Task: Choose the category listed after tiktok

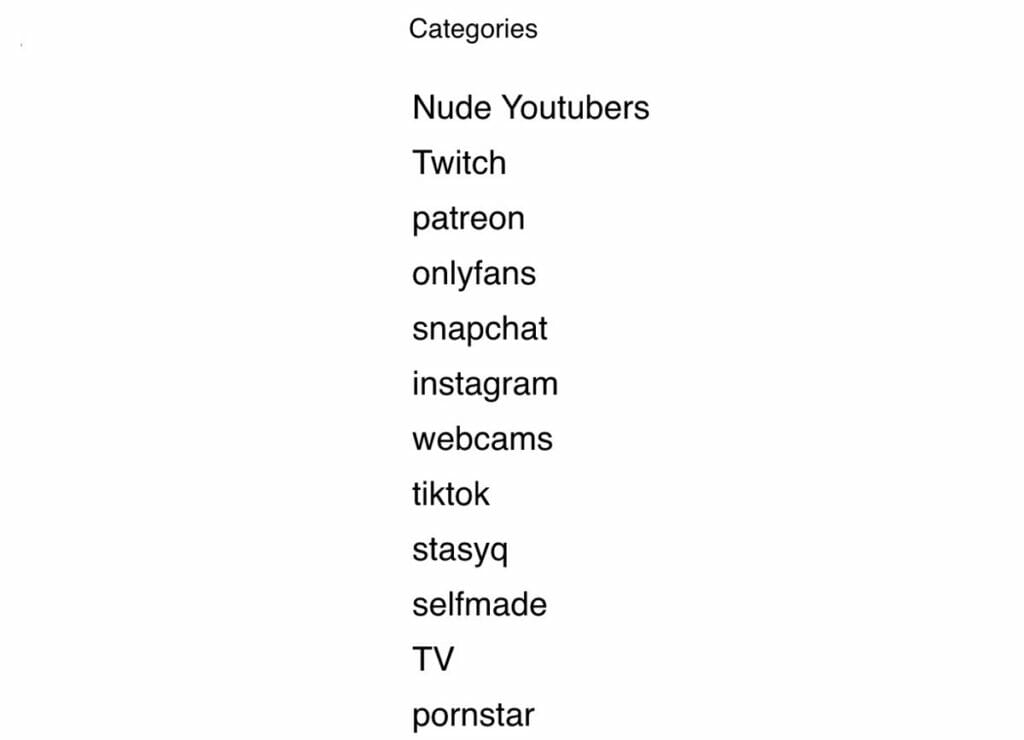Action: (460, 551)
